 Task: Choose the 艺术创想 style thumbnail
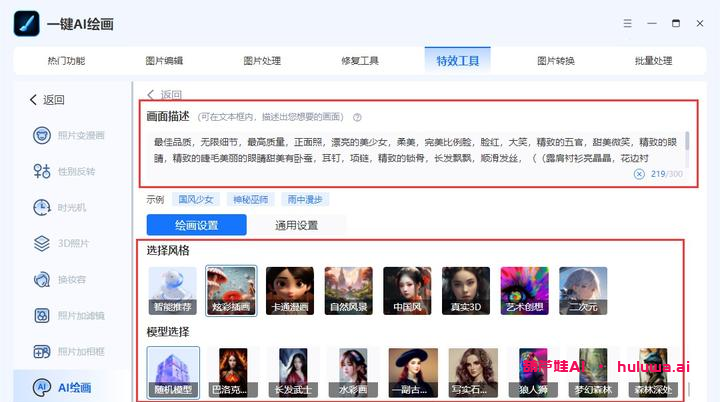[524, 291]
